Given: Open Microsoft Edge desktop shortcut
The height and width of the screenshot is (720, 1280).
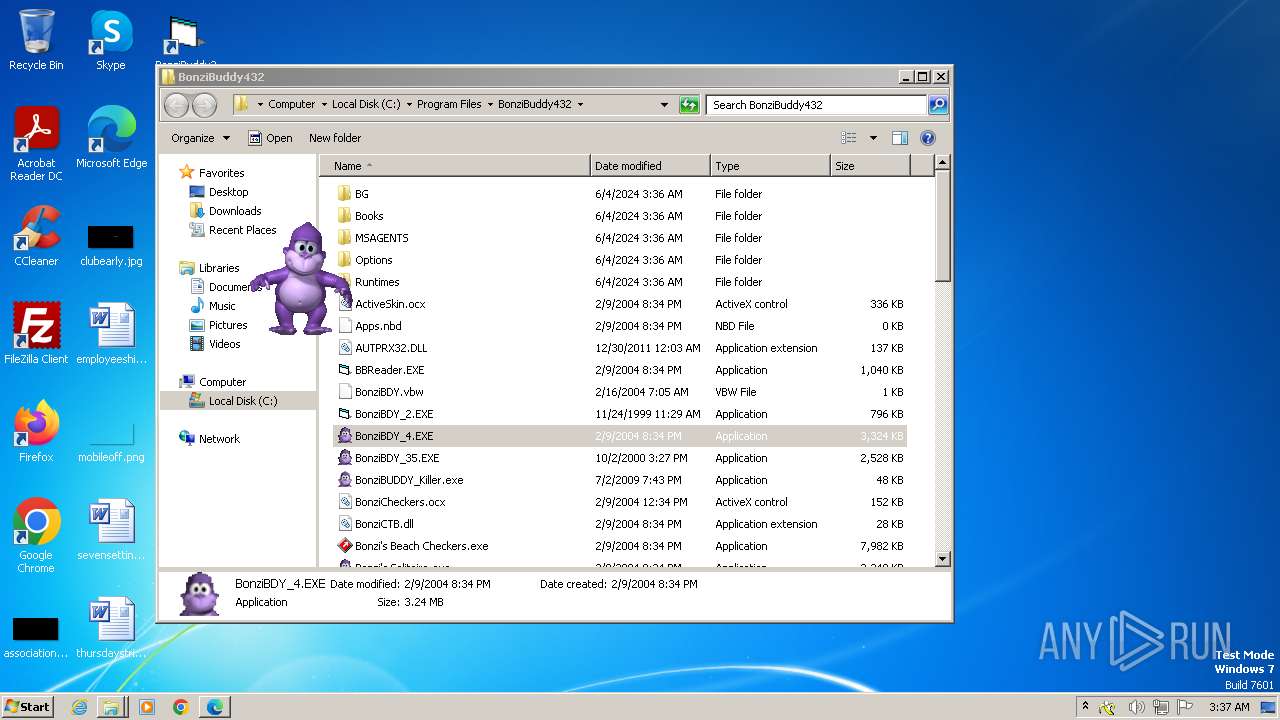Looking at the screenshot, I should click(x=111, y=138).
